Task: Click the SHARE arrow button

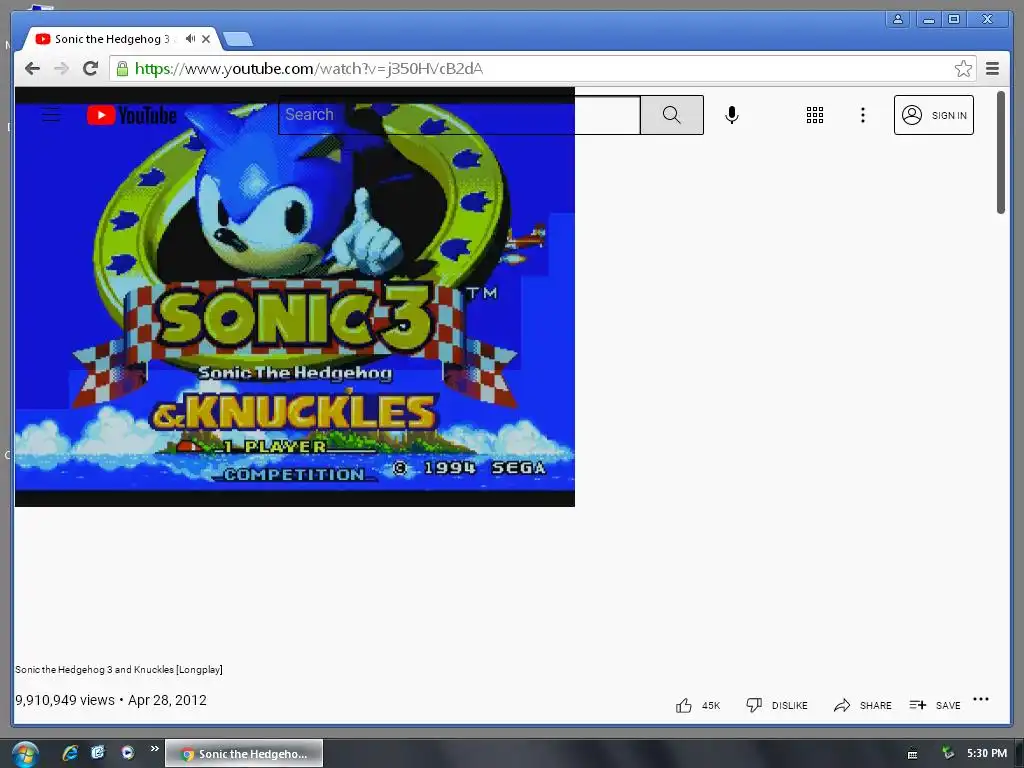Action: [x=862, y=705]
